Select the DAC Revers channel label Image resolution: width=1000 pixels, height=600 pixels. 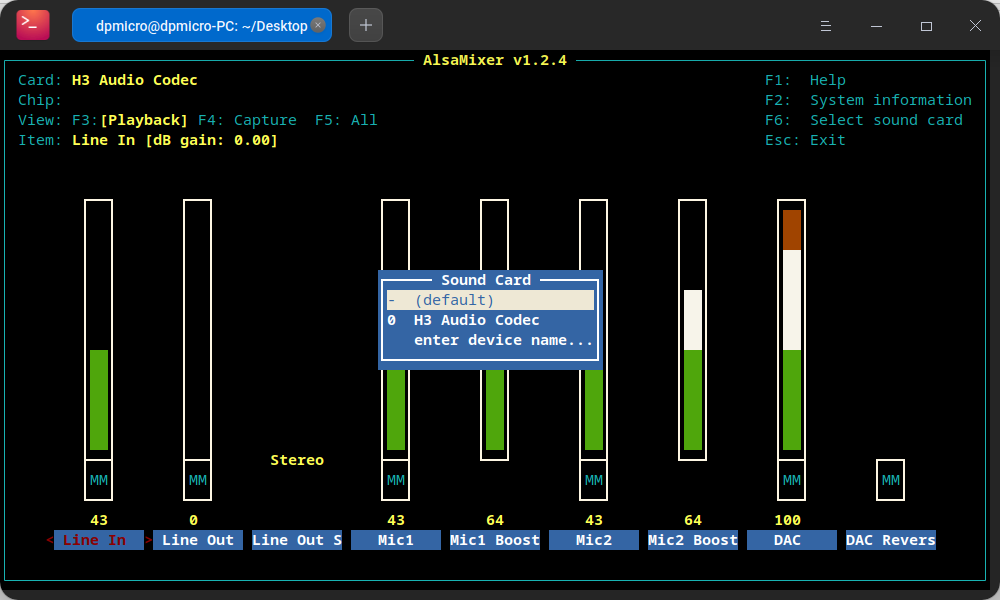coord(890,540)
